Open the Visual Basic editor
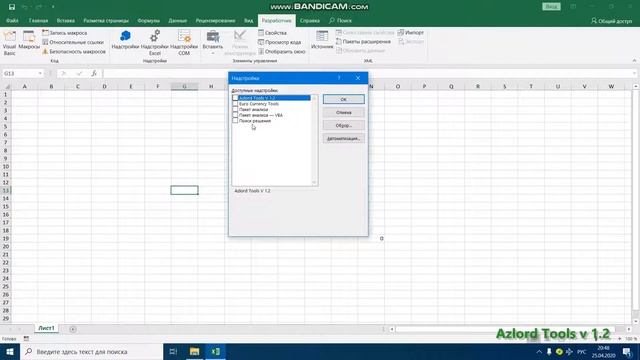This screenshot has width=640, height=360. coord(9,42)
